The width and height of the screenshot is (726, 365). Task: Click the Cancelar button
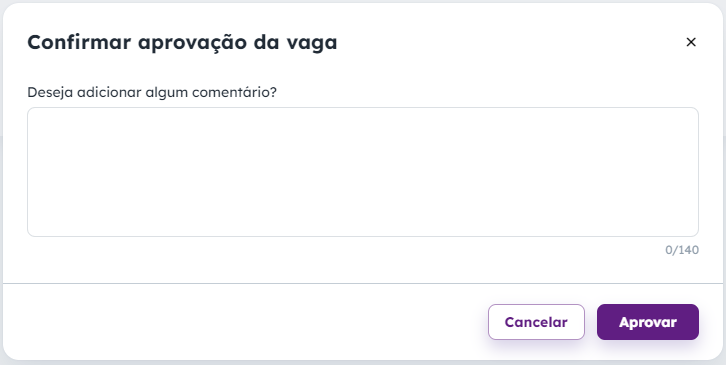click(x=536, y=322)
